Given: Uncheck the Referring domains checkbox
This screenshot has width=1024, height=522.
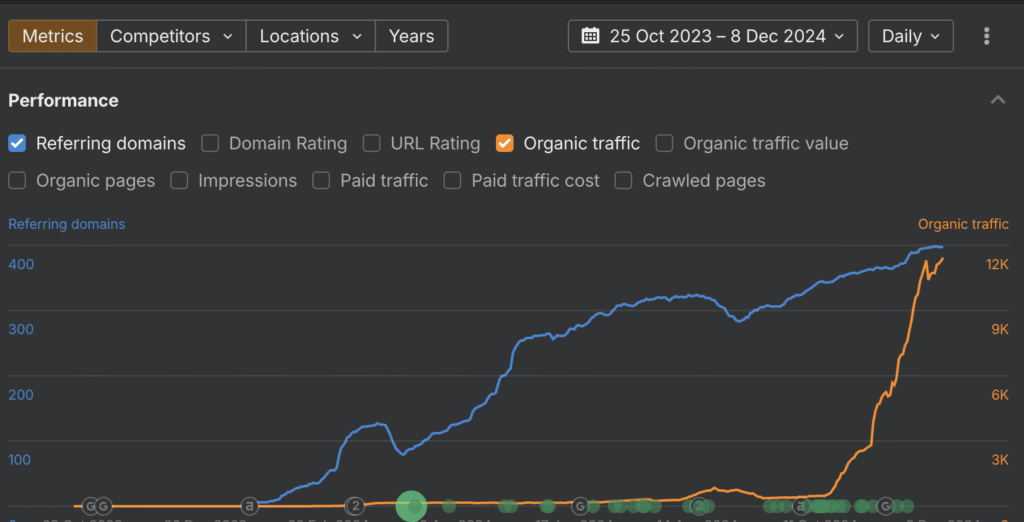Looking at the screenshot, I should coord(17,143).
